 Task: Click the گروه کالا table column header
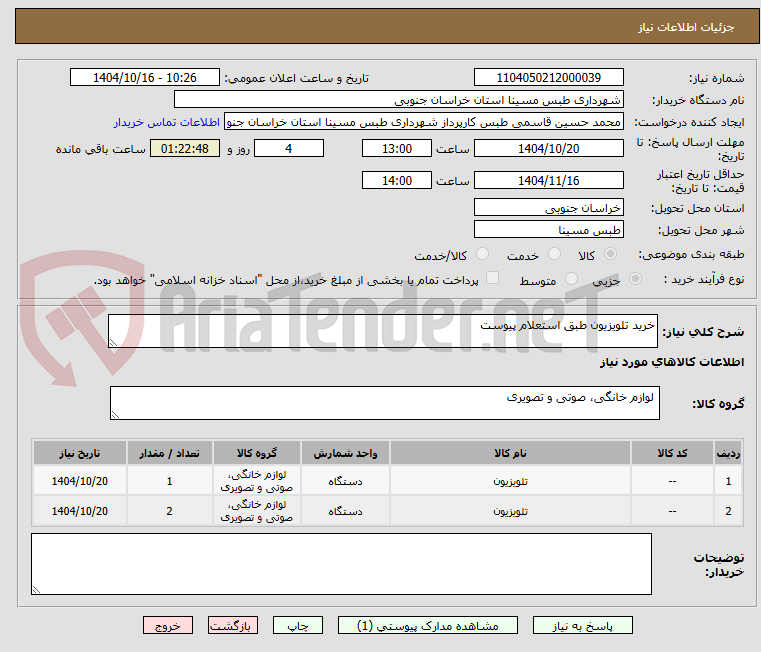[257, 453]
